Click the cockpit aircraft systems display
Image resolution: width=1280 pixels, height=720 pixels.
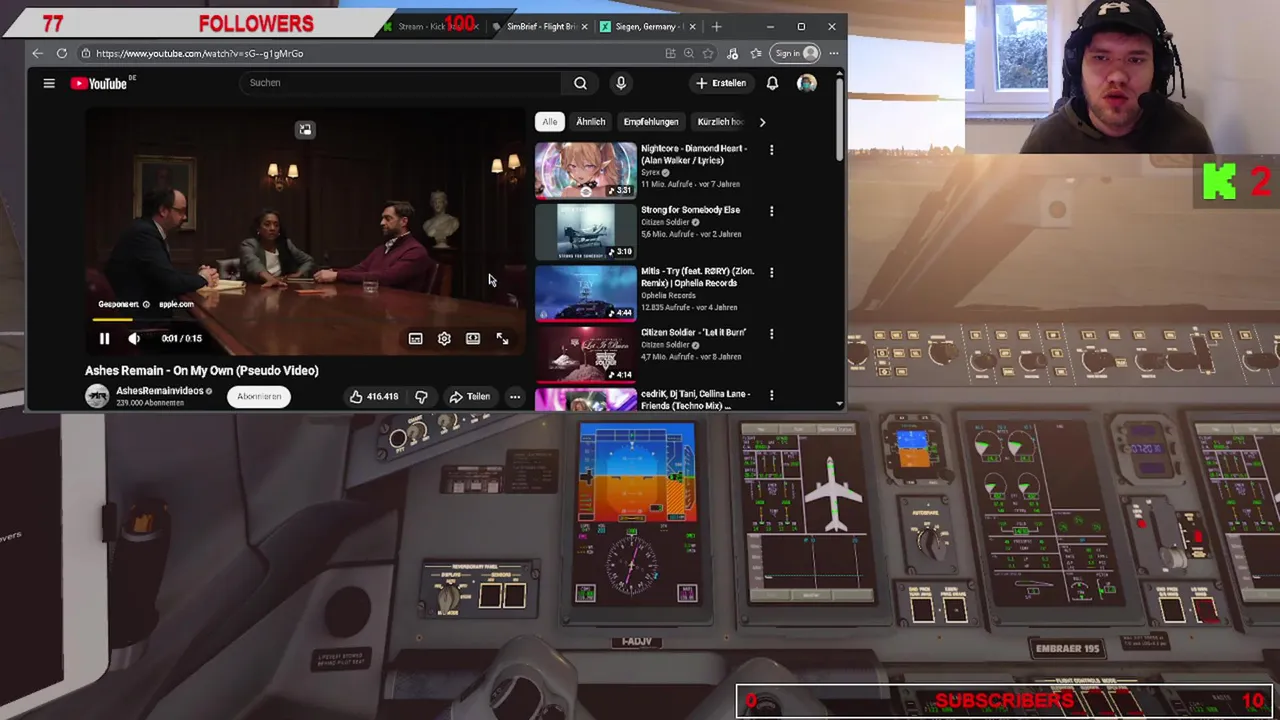810,513
